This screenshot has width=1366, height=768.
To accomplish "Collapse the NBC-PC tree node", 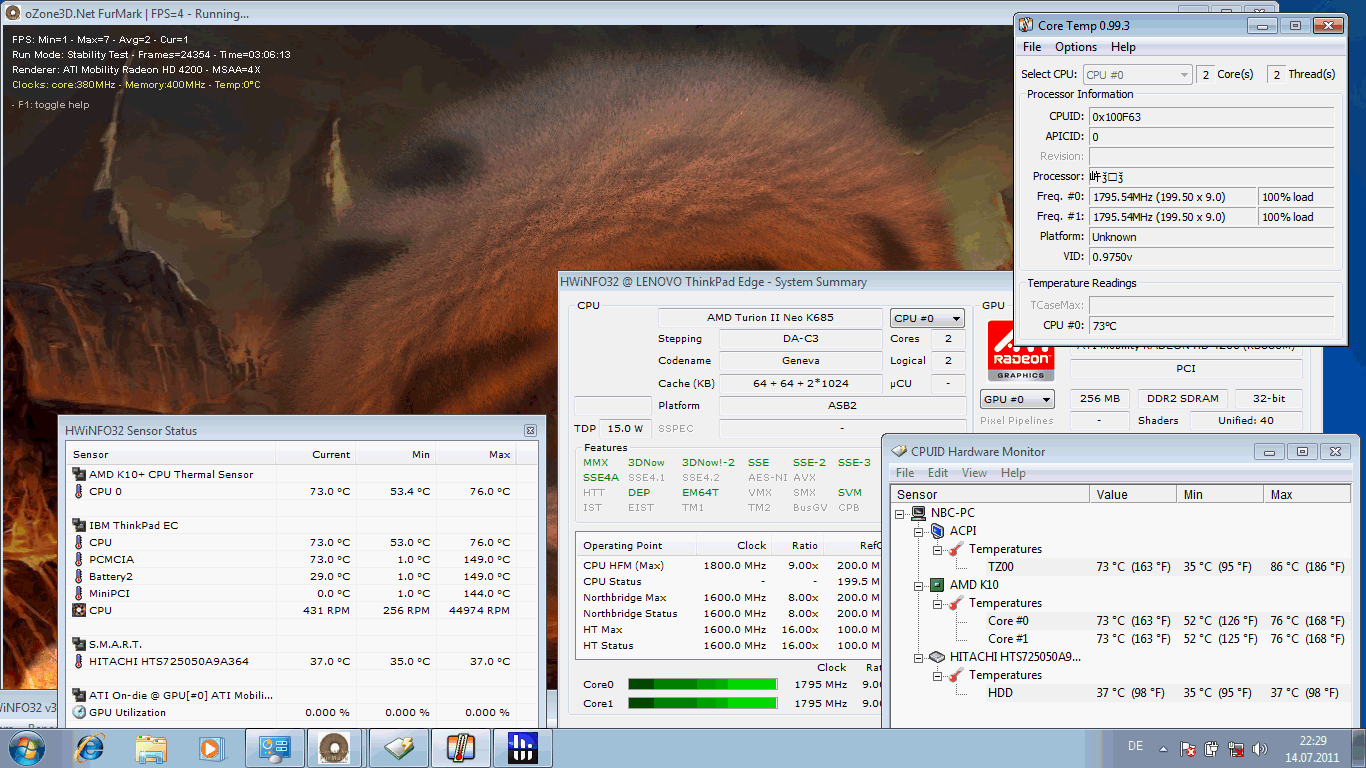I will click(x=900, y=513).
